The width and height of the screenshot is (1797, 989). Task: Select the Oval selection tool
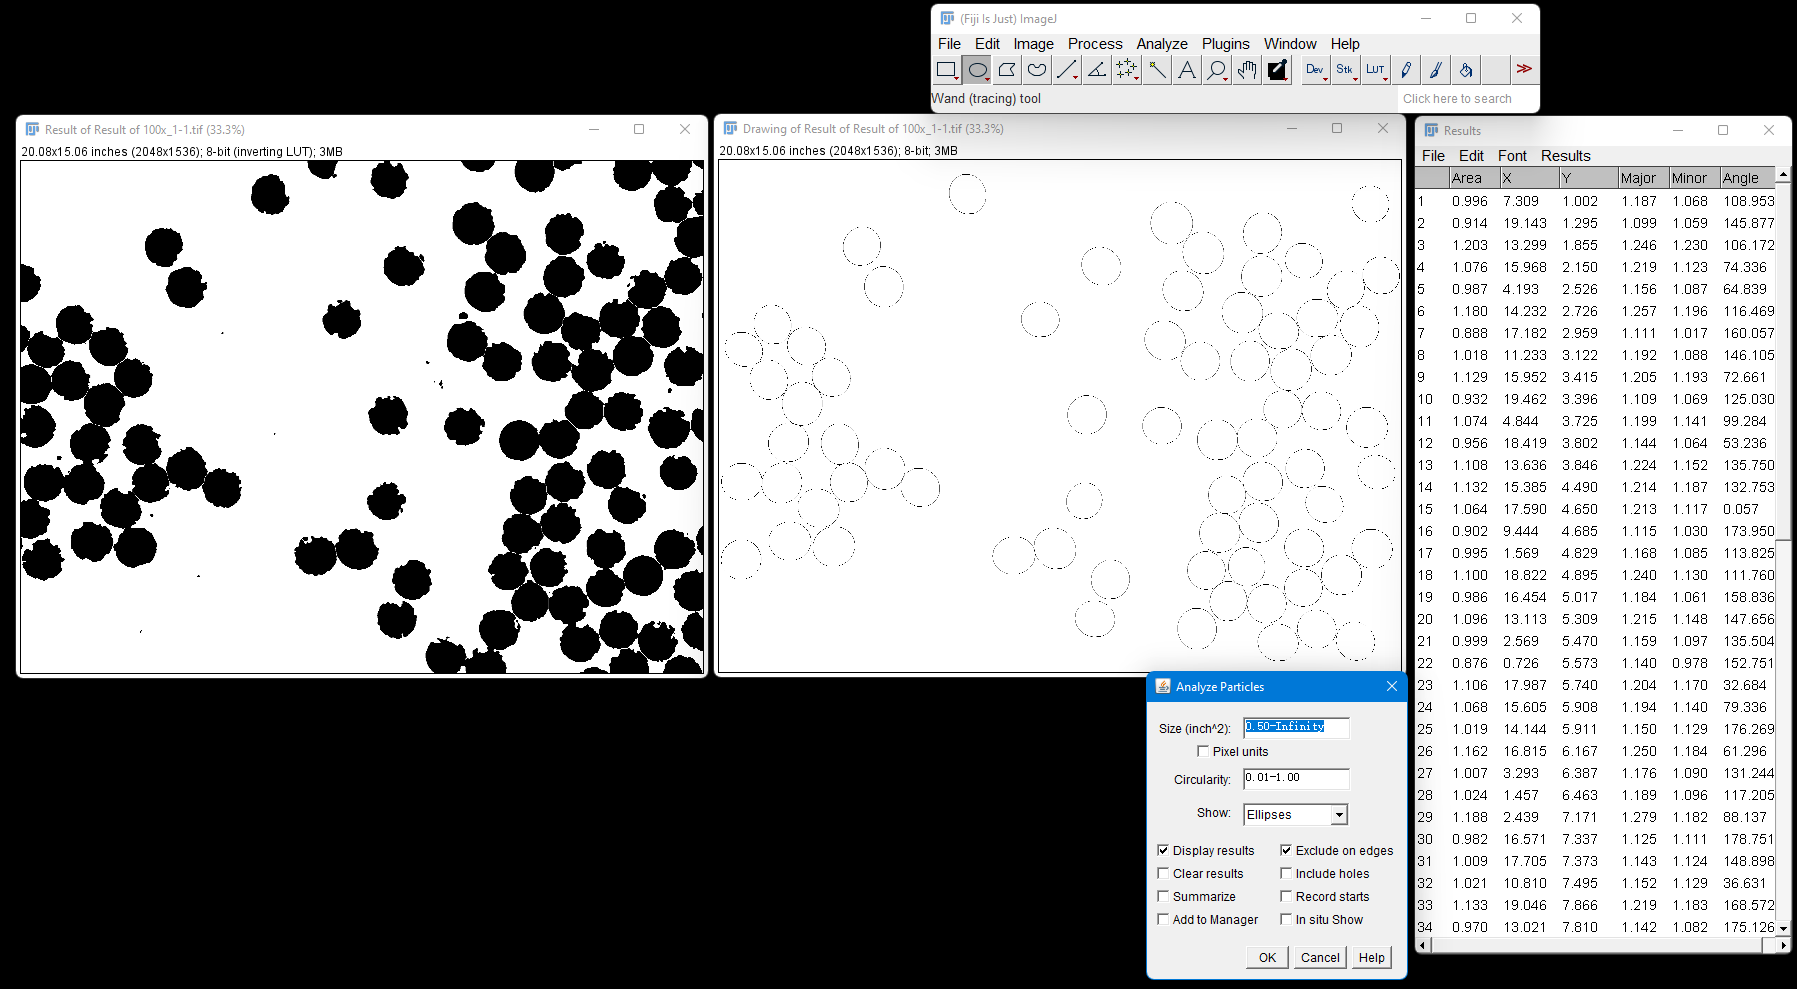click(x=977, y=70)
